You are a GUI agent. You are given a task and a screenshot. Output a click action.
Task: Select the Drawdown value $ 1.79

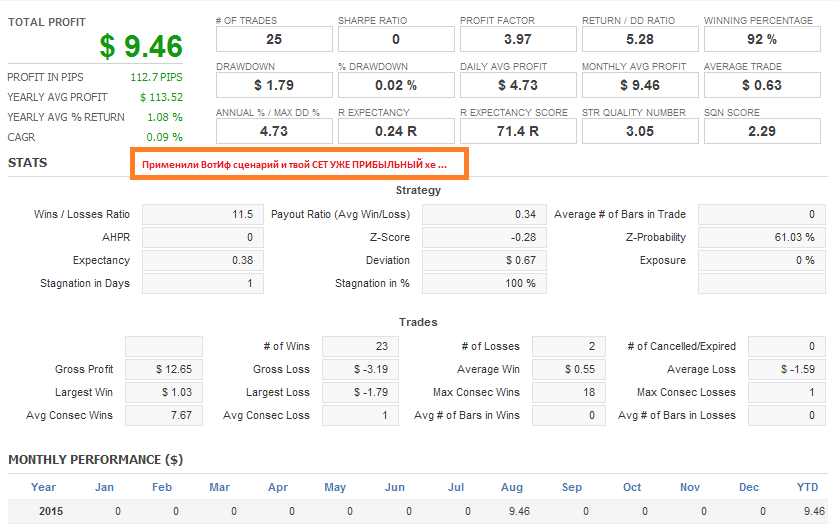(x=274, y=85)
